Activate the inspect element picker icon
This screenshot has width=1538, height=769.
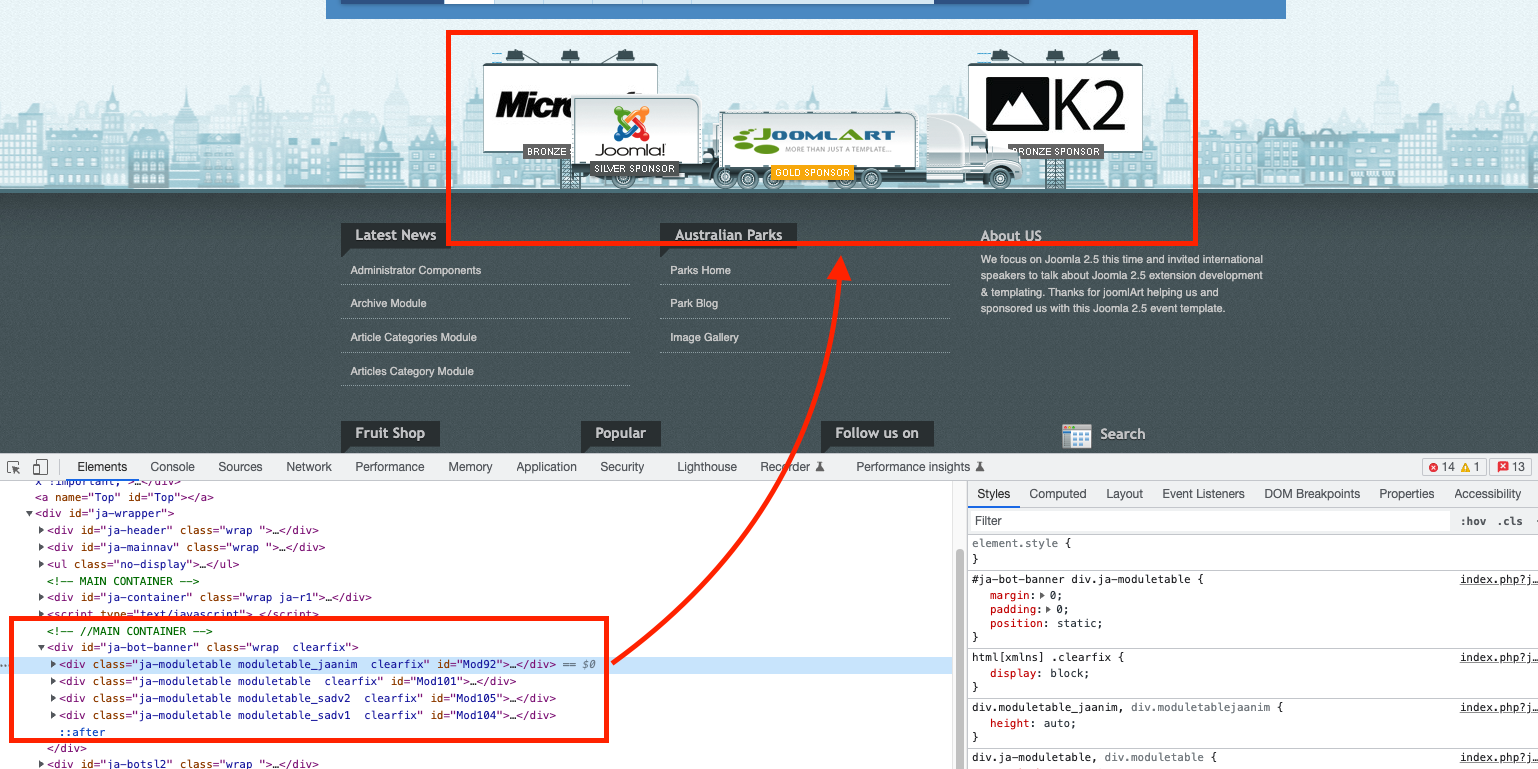(x=14, y=467)
